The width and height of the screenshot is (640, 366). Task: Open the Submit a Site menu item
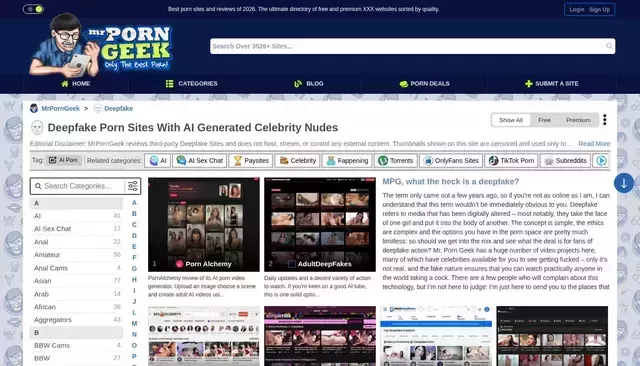(552, 84)
